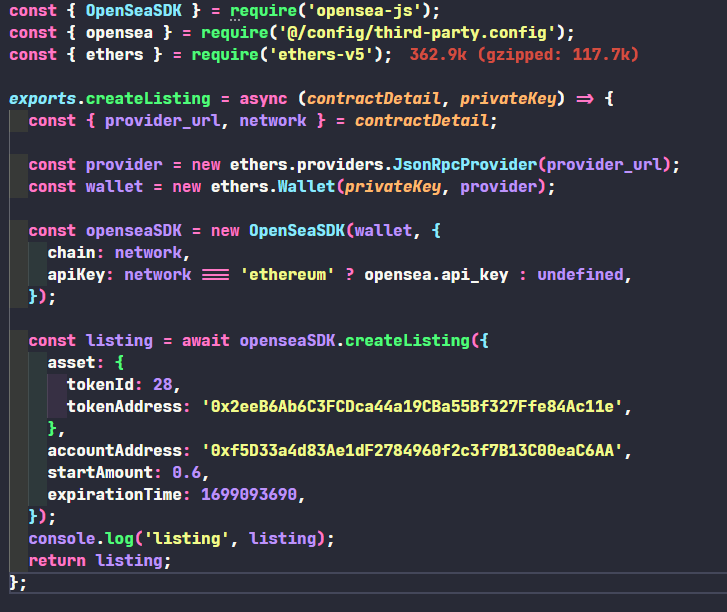This screenshot has height=612, width=727.
Task: Click the strict equality operator
Action: coord(216,275)
